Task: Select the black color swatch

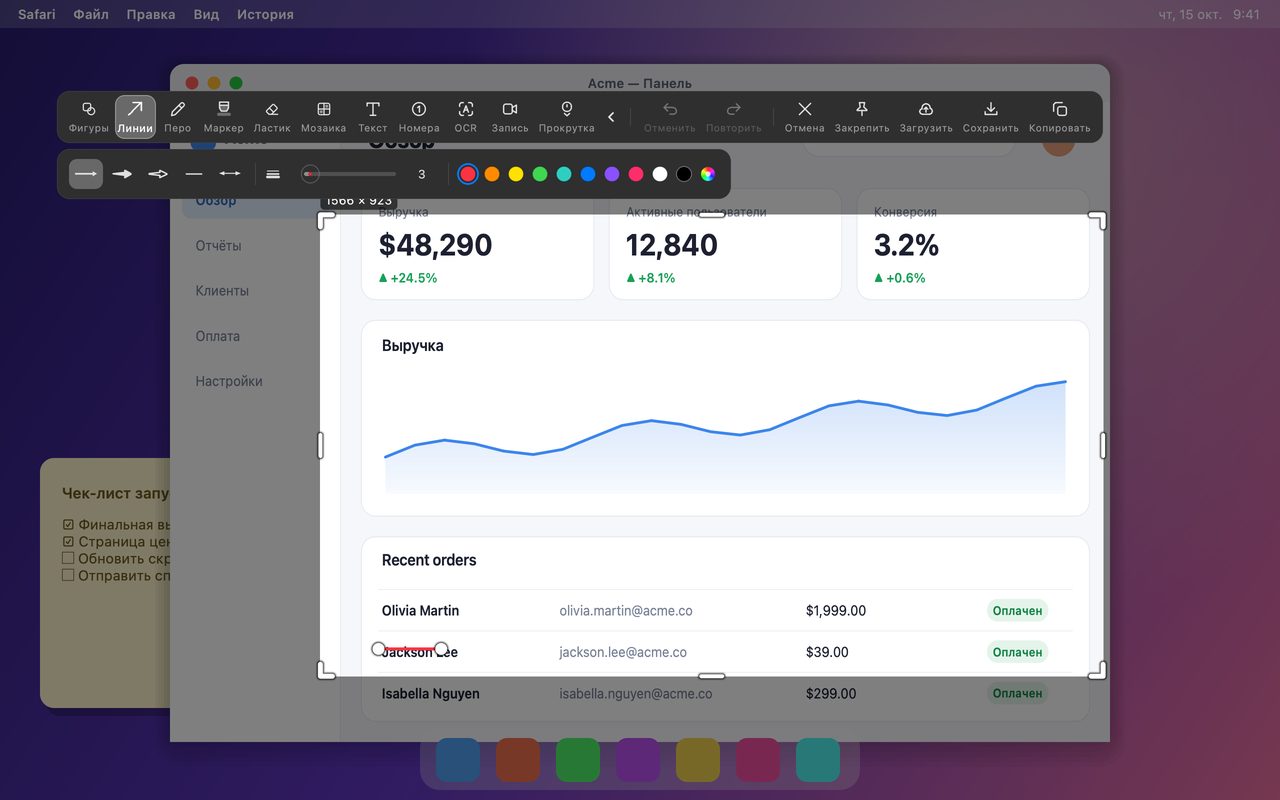Action: pos(684,174)
